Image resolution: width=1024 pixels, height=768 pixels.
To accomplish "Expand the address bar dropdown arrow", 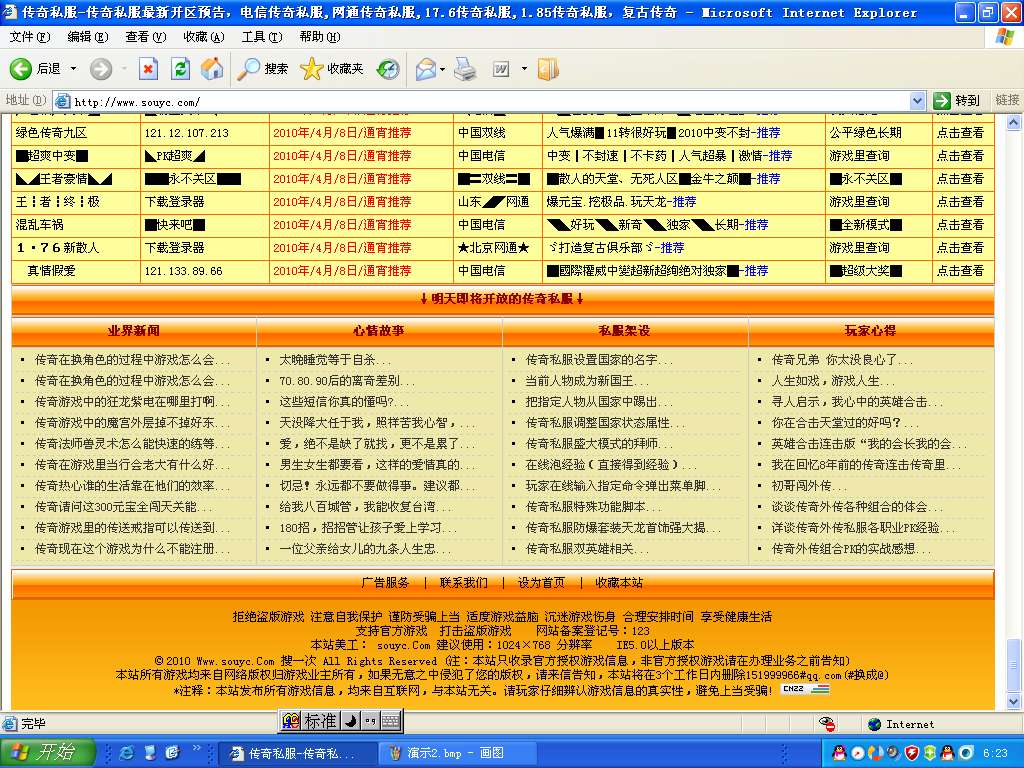I will [917, 101].
